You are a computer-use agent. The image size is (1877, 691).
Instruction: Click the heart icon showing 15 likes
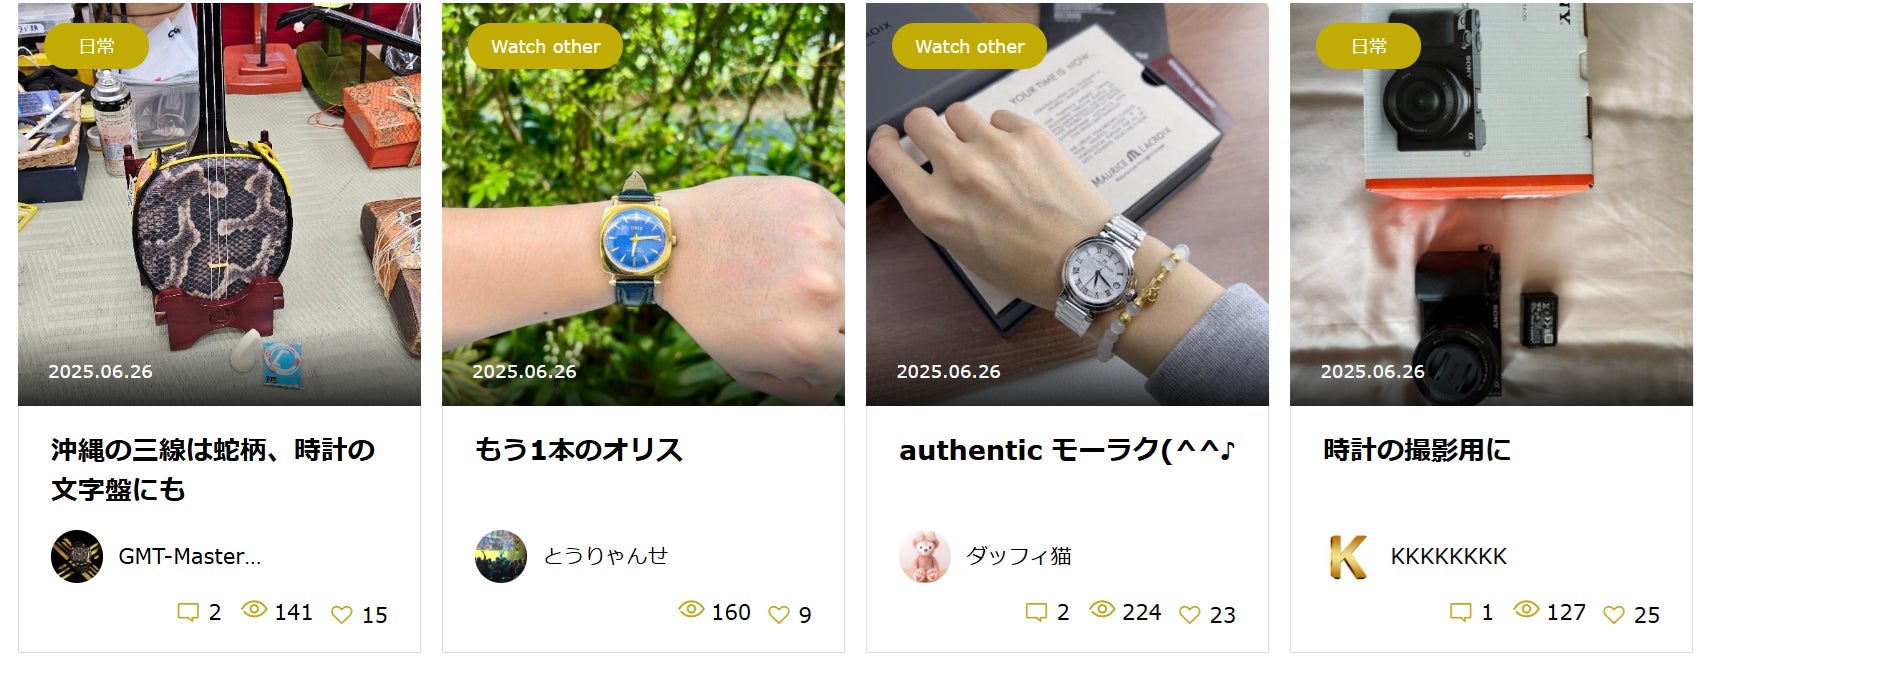[342, 615]
